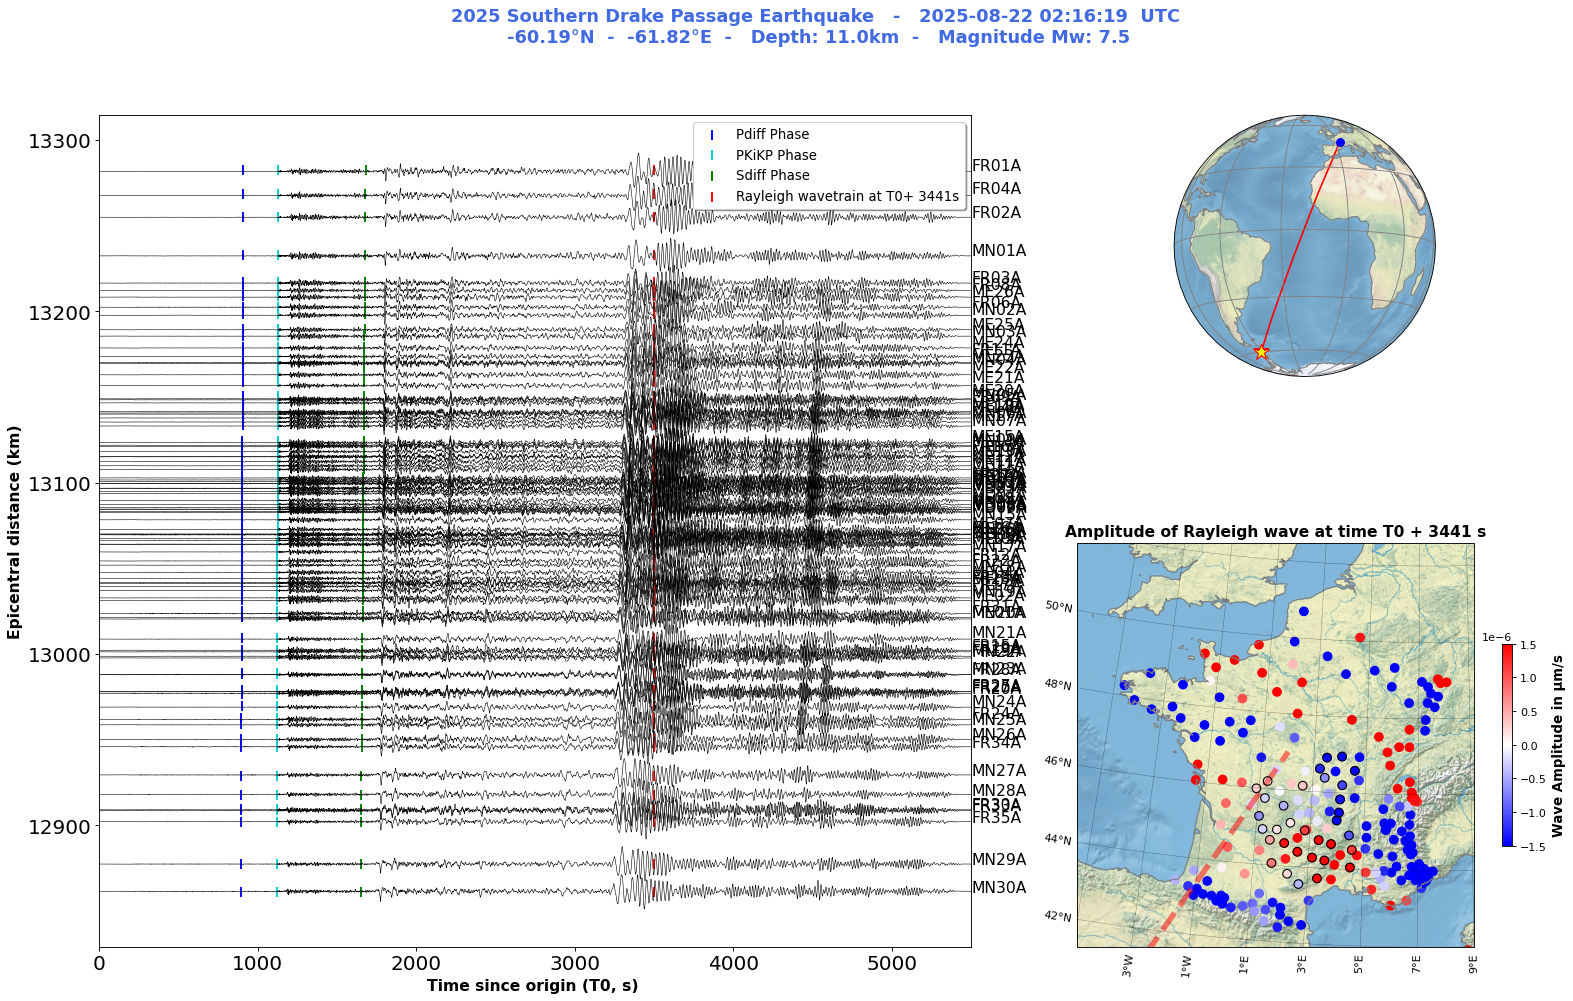Viewport: 1573px width, 1001px height.
Task: Click the red Rayleigh wavetrain legend marker
Action: click(x=712, y=197)
